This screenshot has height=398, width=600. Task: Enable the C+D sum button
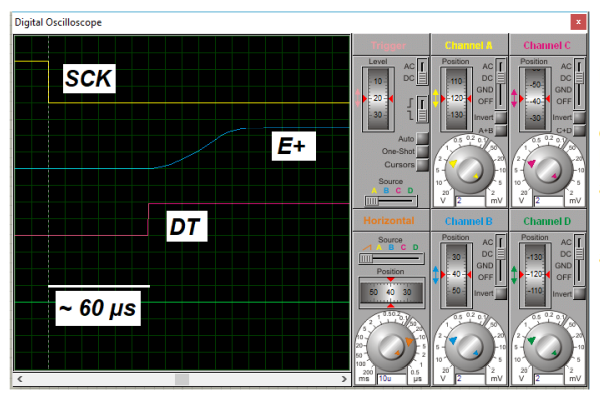(x=579, y=131)
